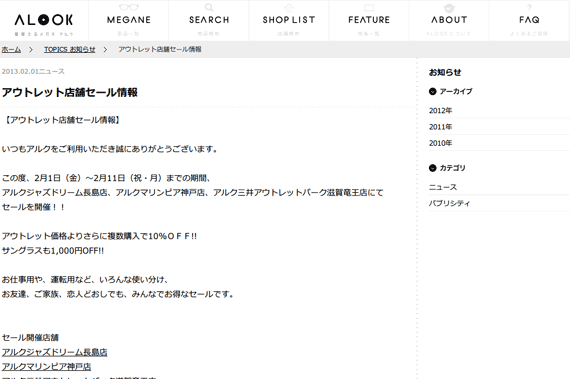Click the セール開催店舗 text
This screenshot has height=379, width=570.
[x=30, y=338]
